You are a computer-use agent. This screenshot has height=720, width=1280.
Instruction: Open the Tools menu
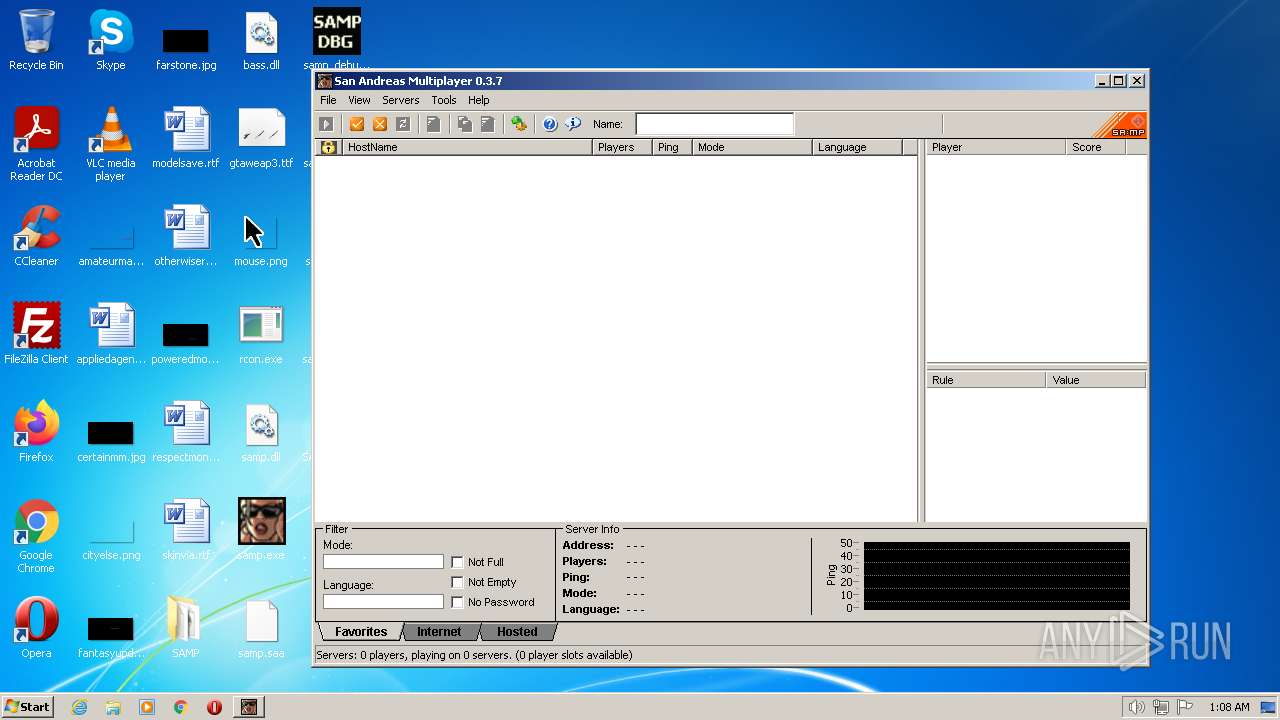tap(444, 100)
